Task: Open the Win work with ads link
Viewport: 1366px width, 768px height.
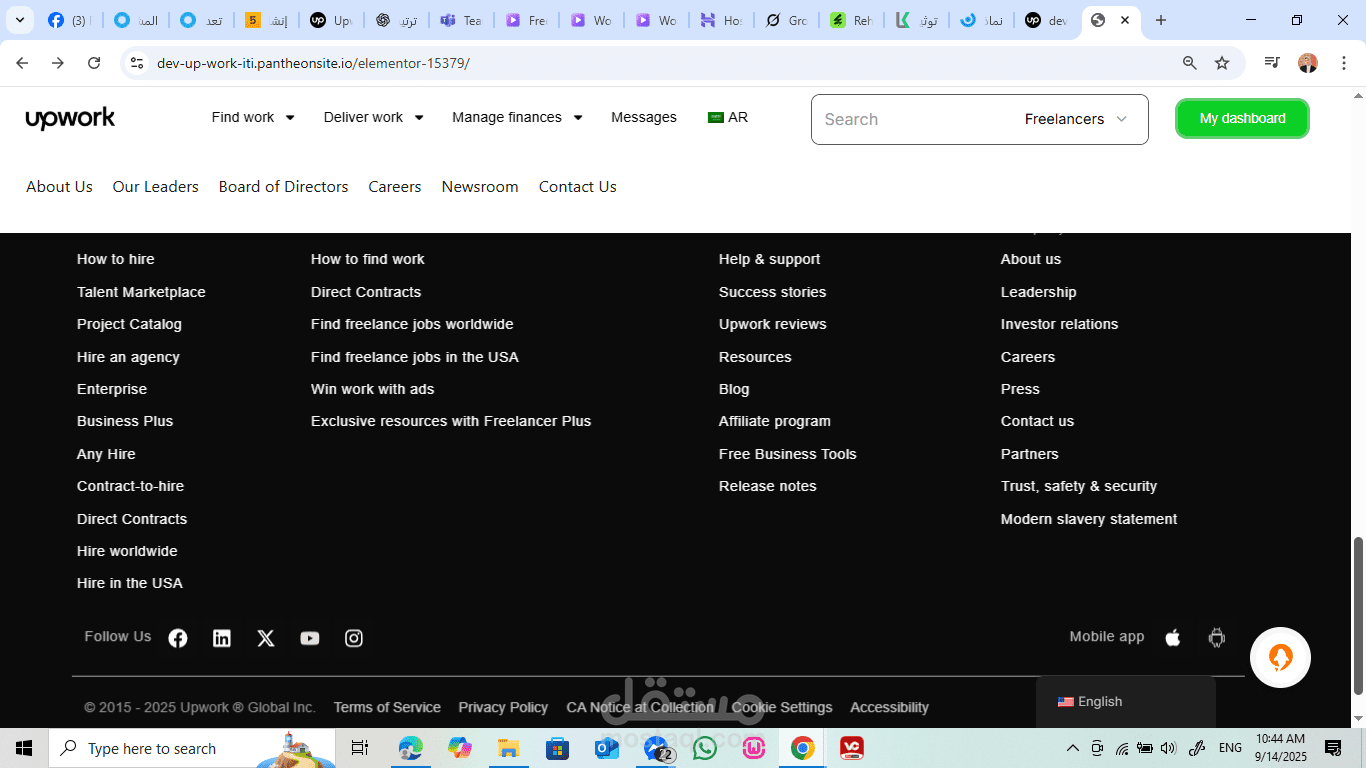Action: click(x=373, y=389)
